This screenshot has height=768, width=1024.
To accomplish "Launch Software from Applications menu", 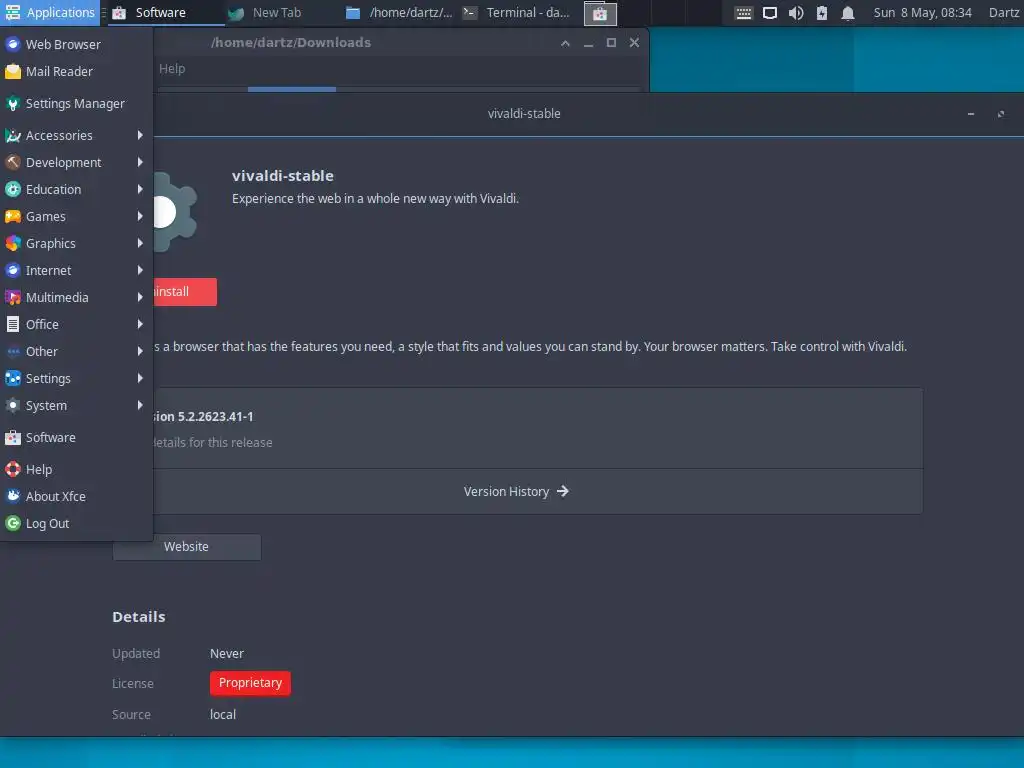I will pyautogui.click(x=76, y=438).
